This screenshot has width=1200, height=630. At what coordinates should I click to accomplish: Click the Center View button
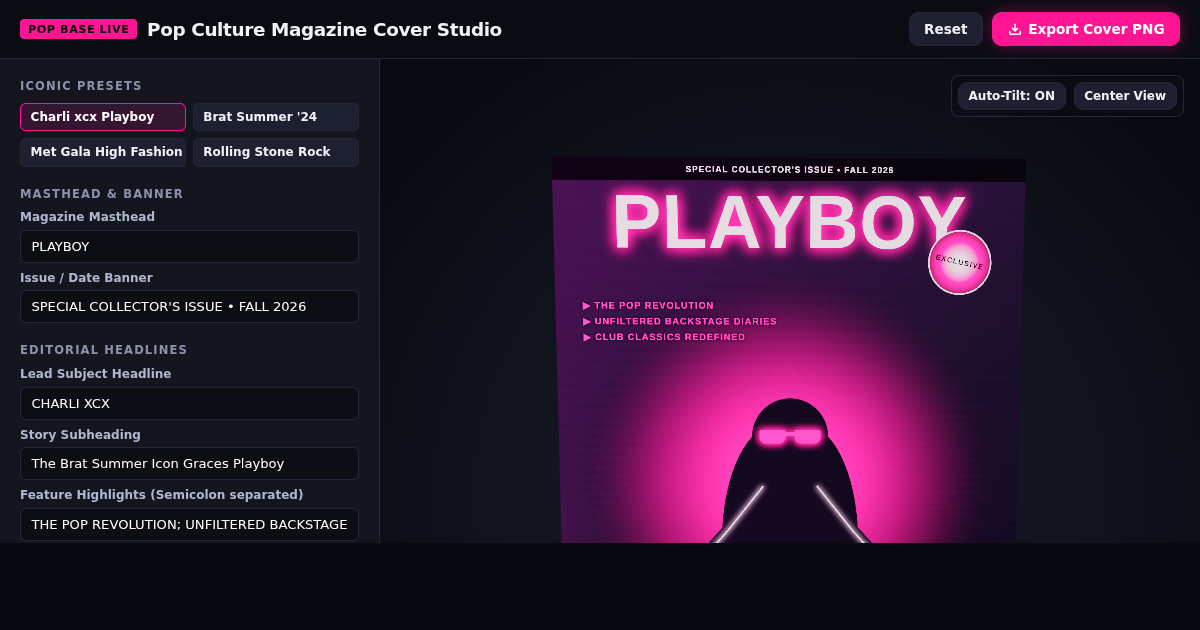[x=1125, y=96]
